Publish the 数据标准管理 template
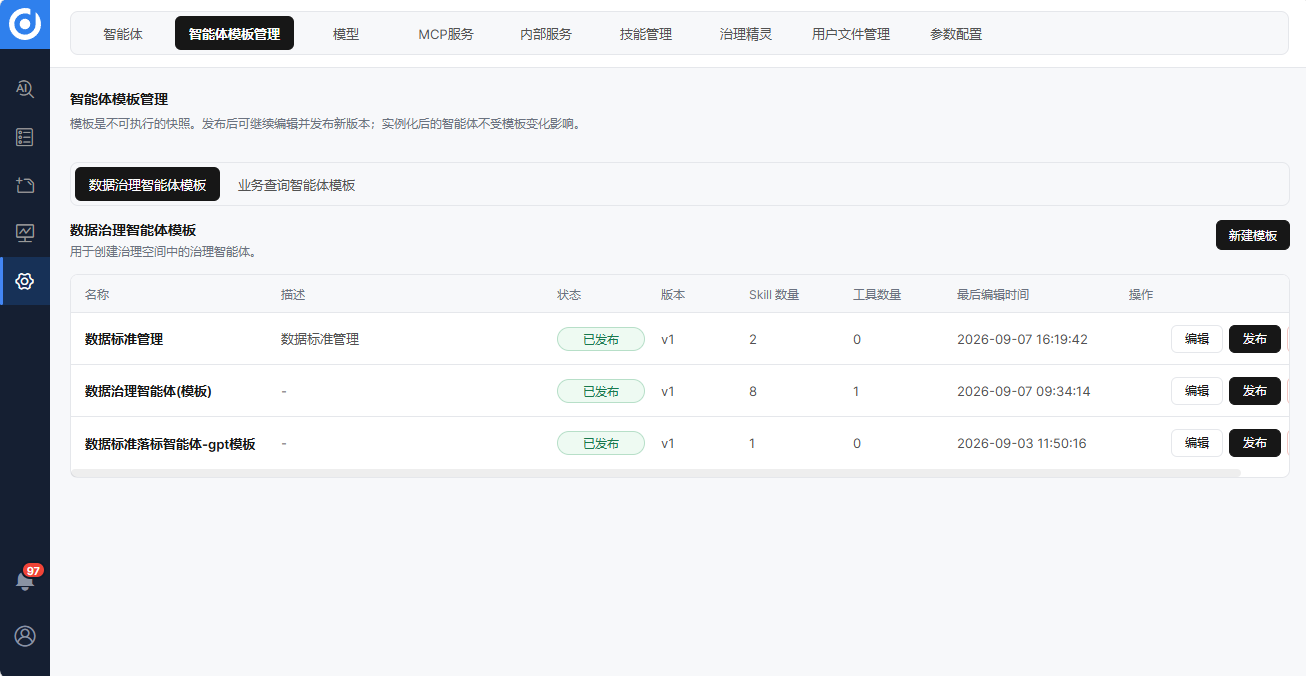 [x=1255, y=339]
